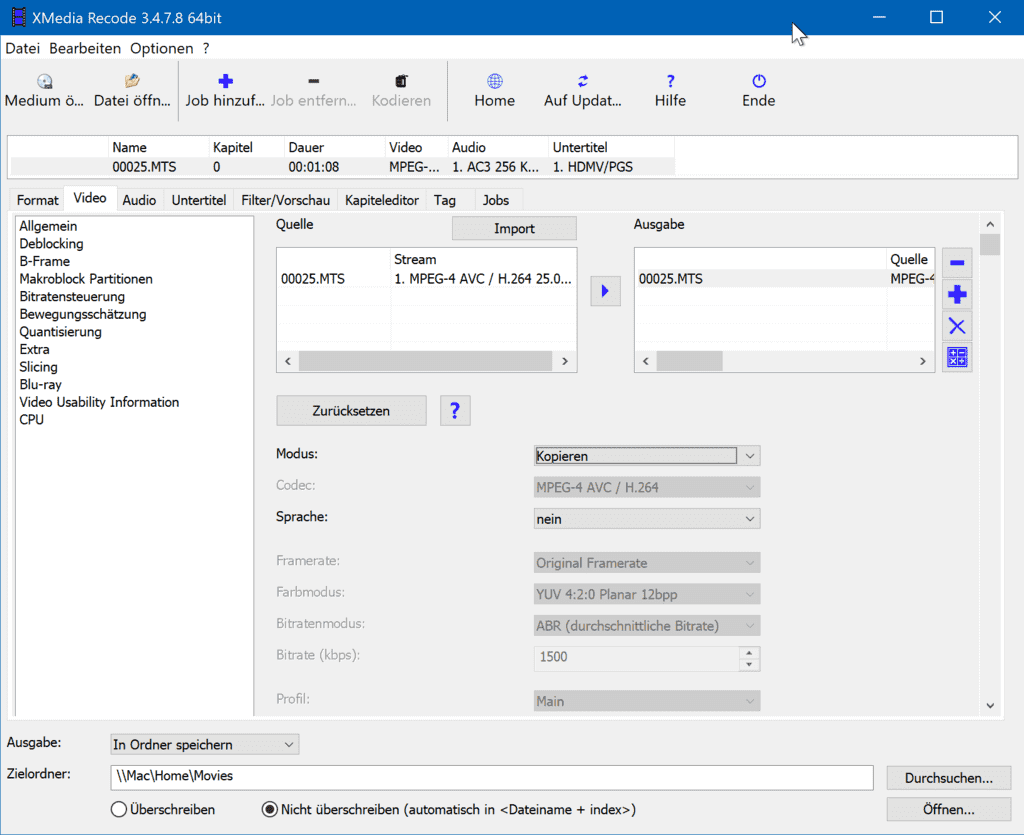Add job with Job hinzufügen plus icon
The width and height of the screenshot is (1024, 835).
tap(225, 81)
